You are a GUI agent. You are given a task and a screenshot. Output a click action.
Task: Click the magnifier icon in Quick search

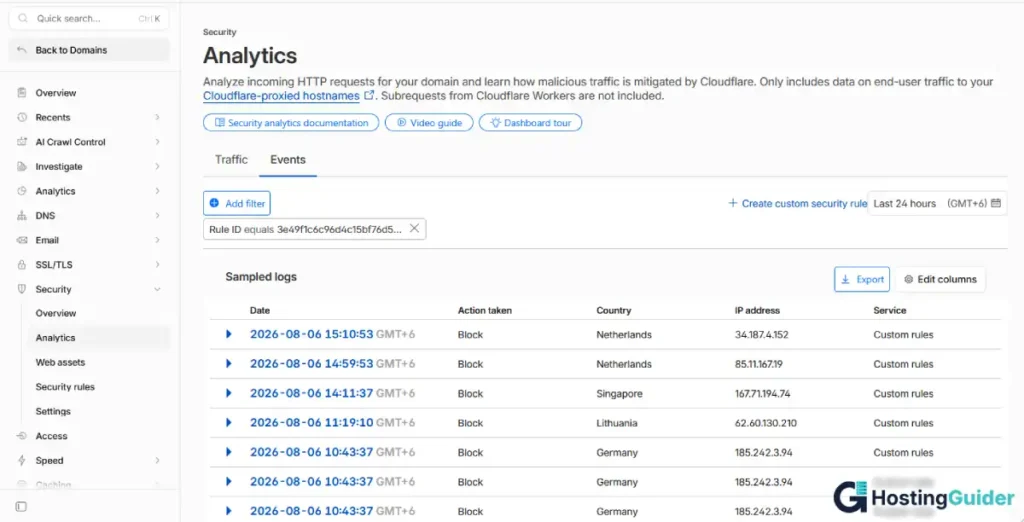click(x=24, y=18)
